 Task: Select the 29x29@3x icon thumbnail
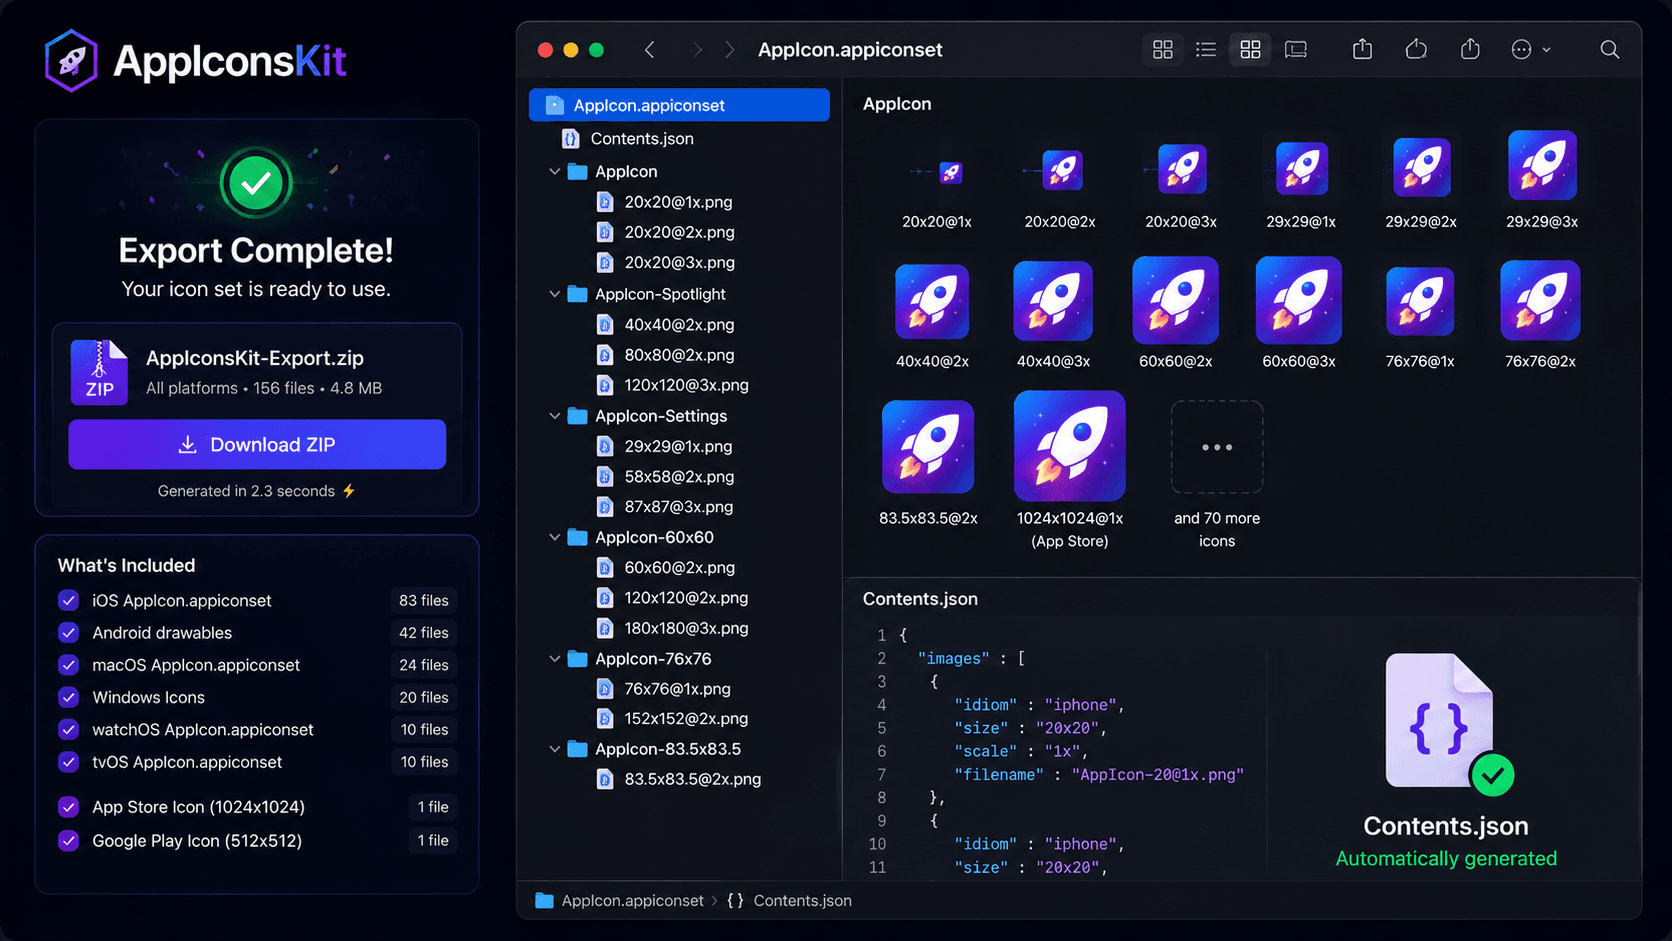1542,165
